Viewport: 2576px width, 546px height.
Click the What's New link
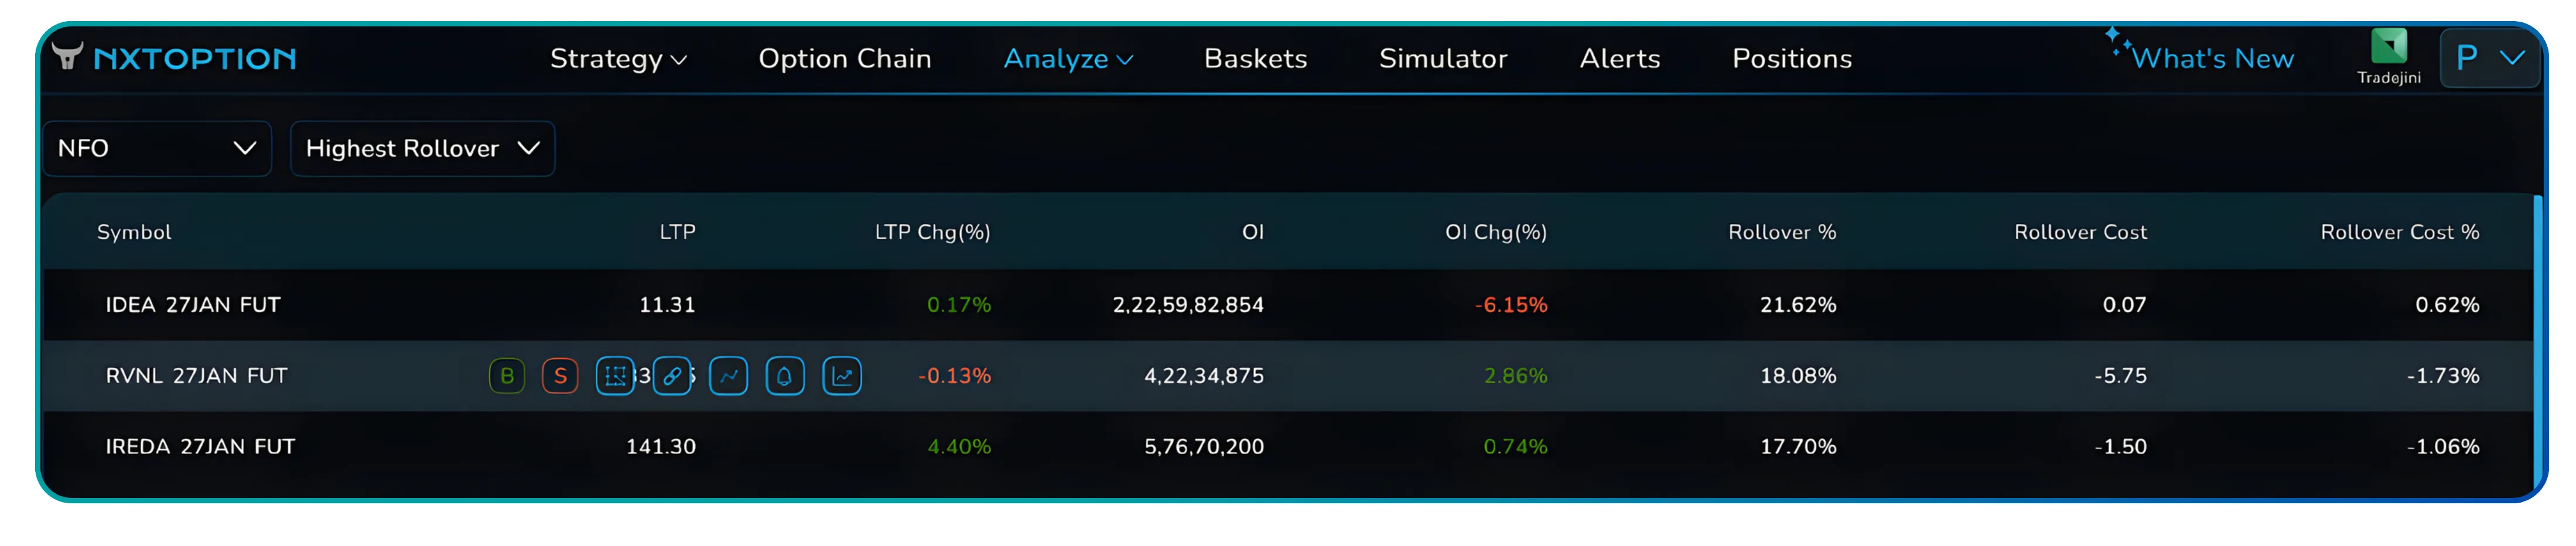pos(2213,58)
